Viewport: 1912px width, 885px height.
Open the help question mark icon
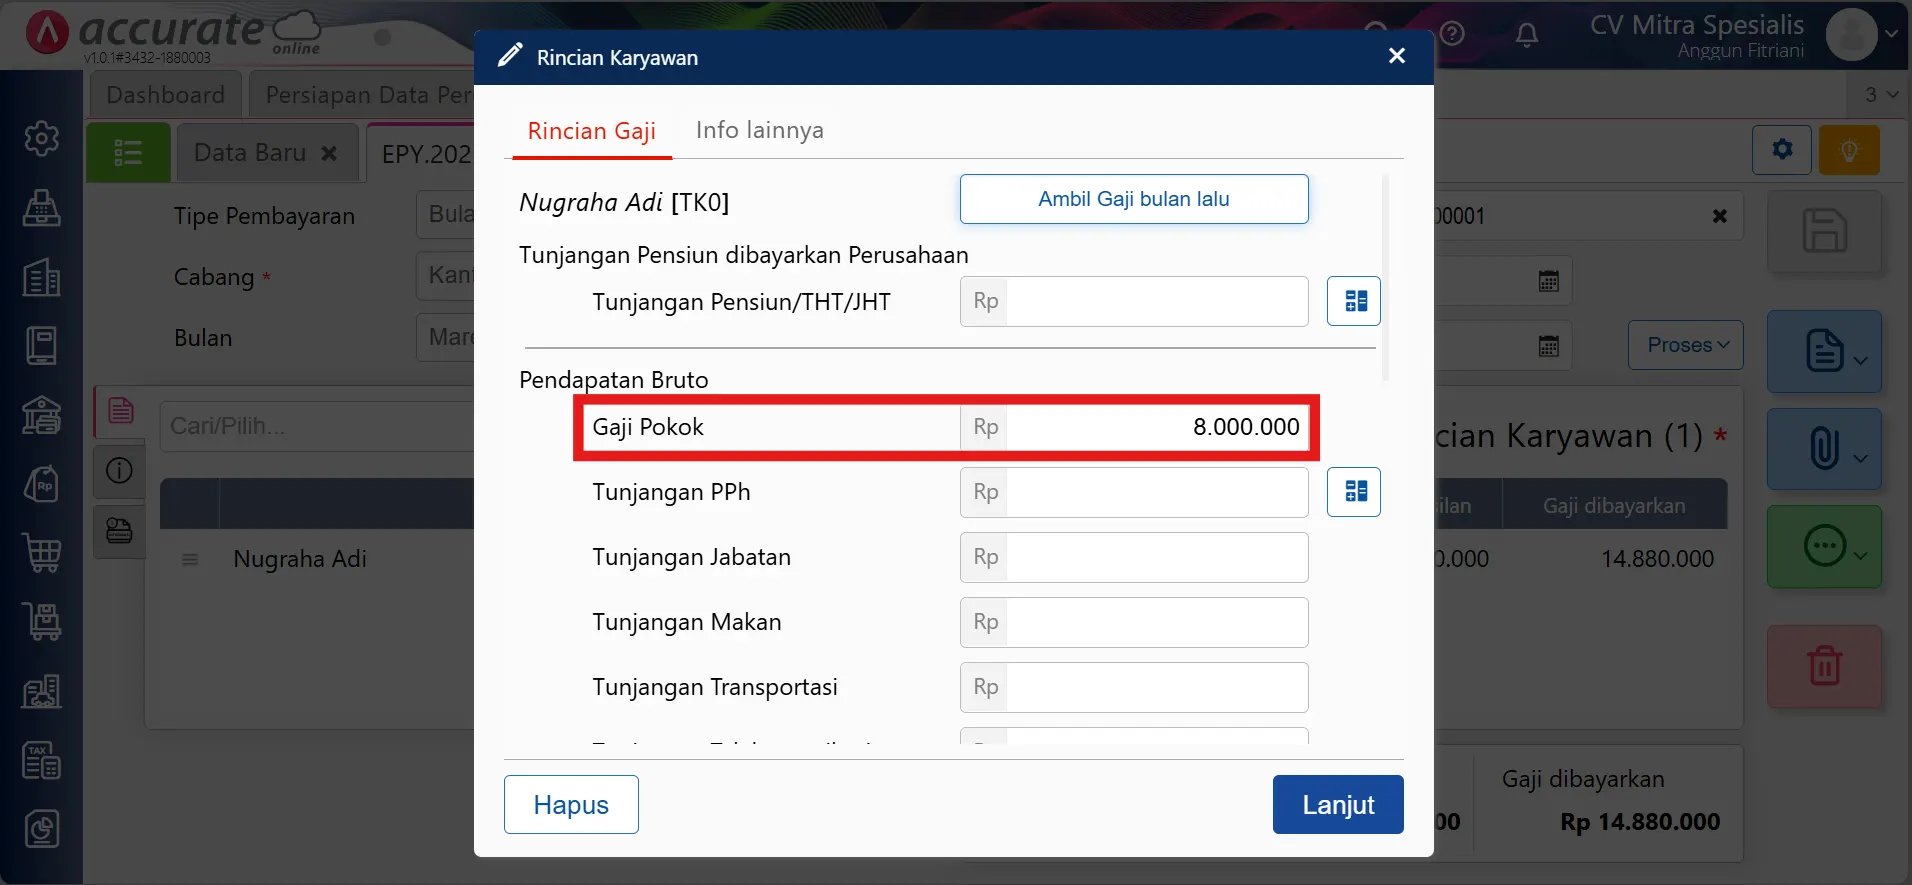pos(1453,34)
